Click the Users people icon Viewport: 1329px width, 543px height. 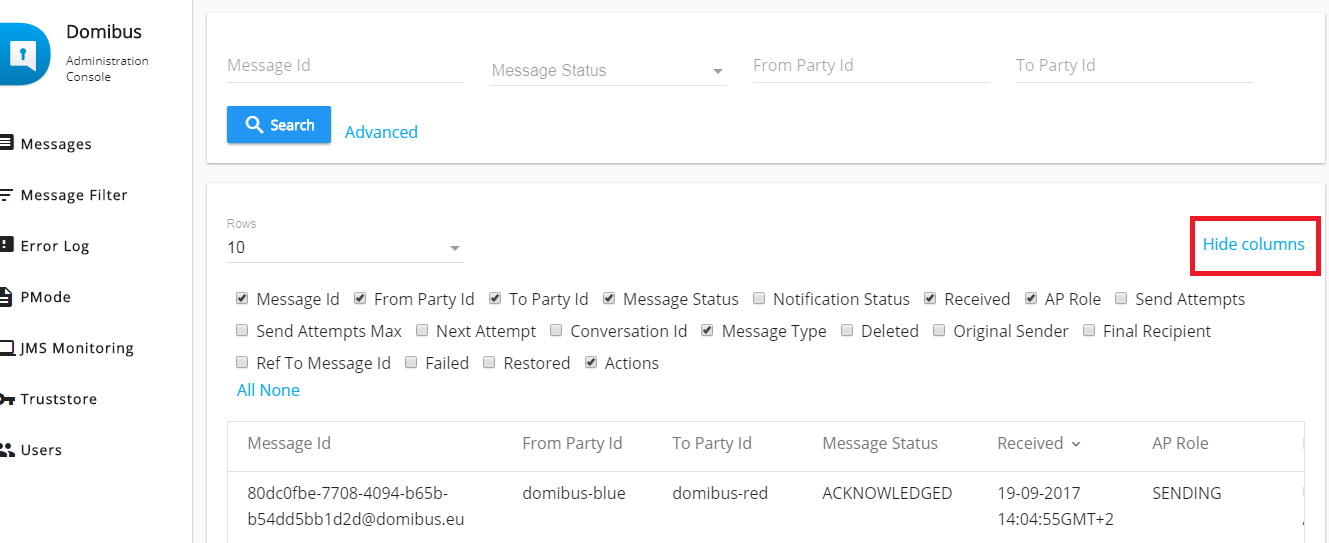(6, 450)
